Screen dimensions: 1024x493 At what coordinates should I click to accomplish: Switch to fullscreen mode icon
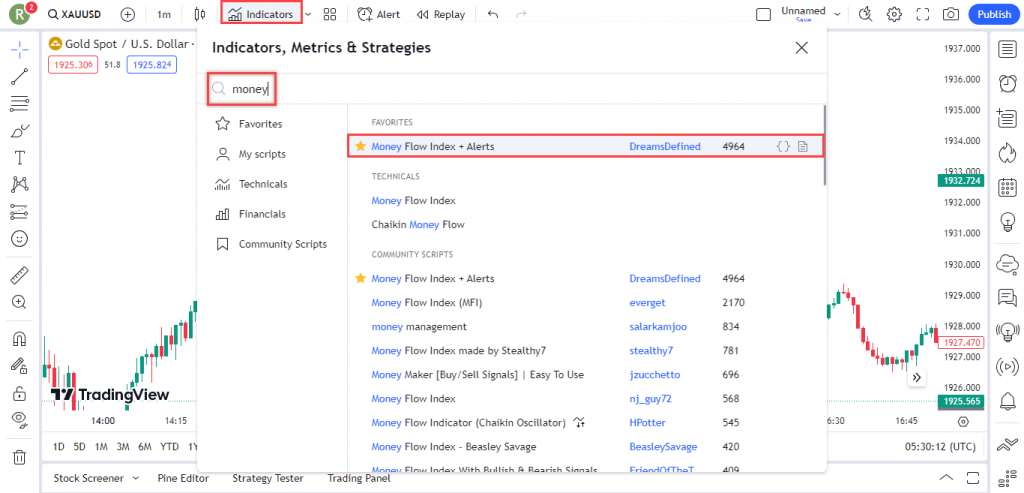pyautogui.click(x=923, y=14)
